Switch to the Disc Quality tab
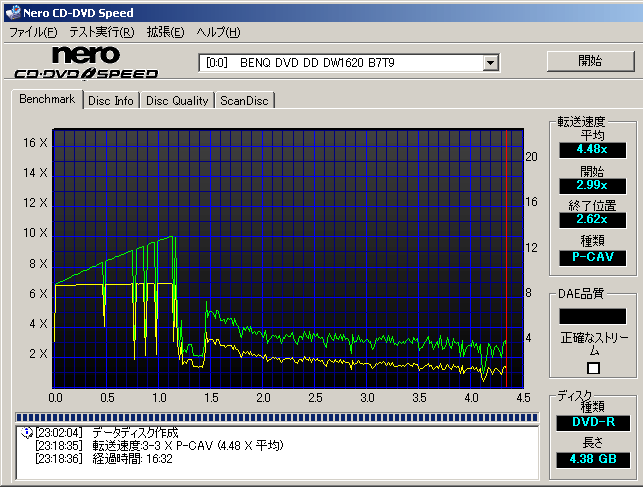The height and width of the screenshot is (487, 643). click(177, 101)
